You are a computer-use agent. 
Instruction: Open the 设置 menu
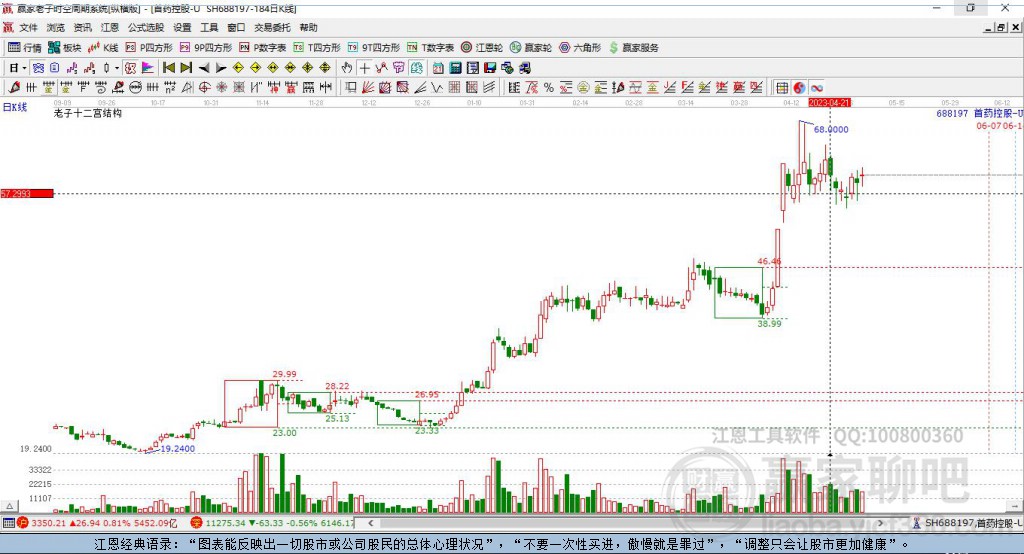pyautogui.click(x=182, y=27)
